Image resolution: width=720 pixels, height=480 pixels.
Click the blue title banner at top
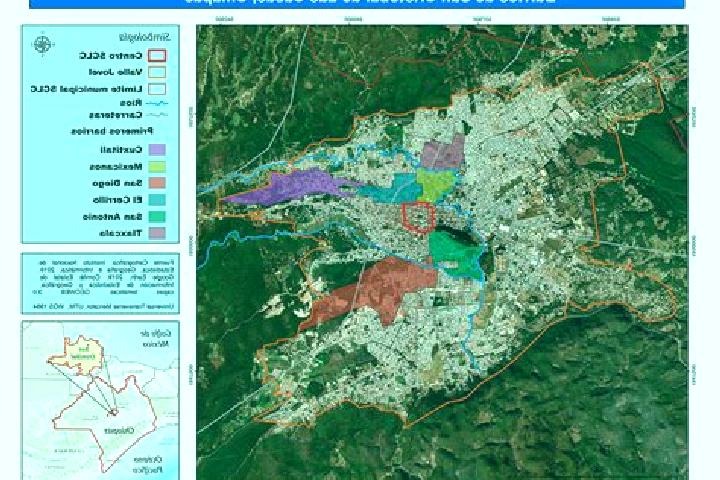point(357,4)
